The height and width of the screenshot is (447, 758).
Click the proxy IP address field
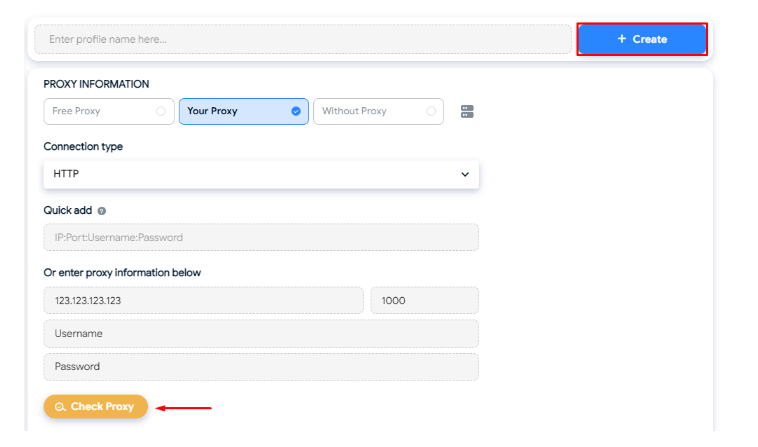point(203,300)
